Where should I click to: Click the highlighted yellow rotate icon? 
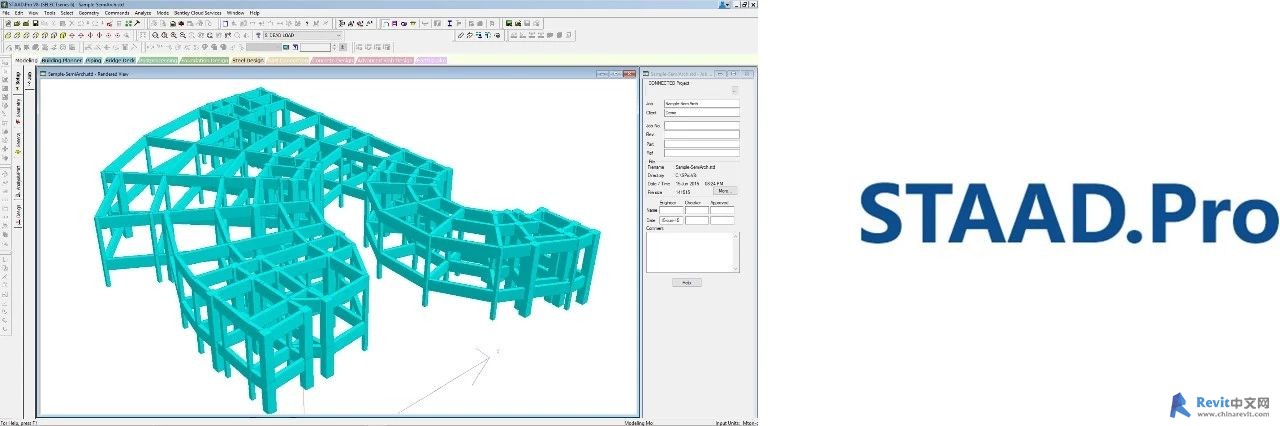pos(62,35)
